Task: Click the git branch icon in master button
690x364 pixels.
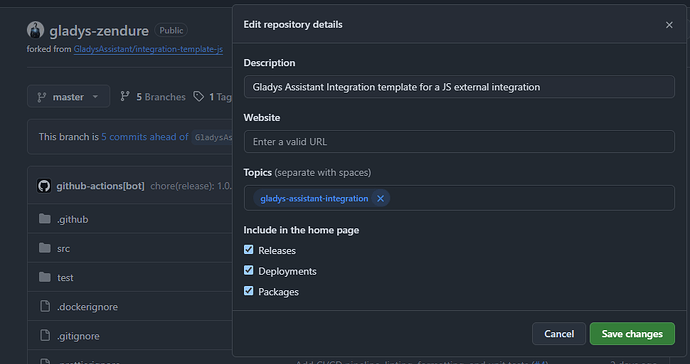Action: [42, 97]
